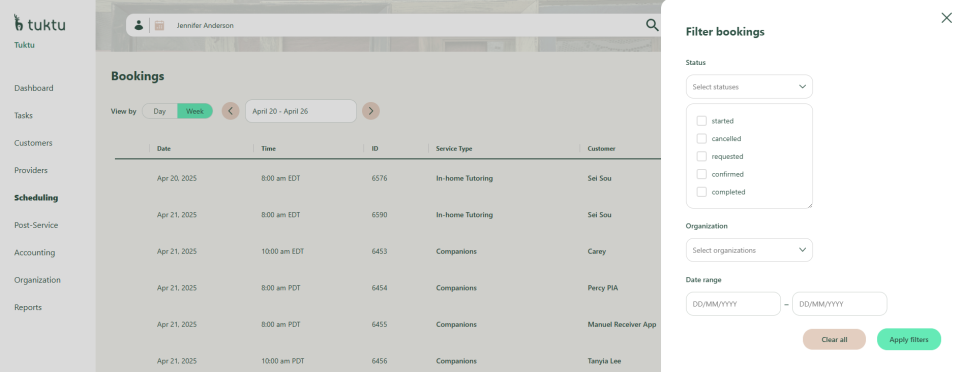Click the 10:00 am EDT time cell
Viewport: 960px width, 372px height.
tap(282, 251)
